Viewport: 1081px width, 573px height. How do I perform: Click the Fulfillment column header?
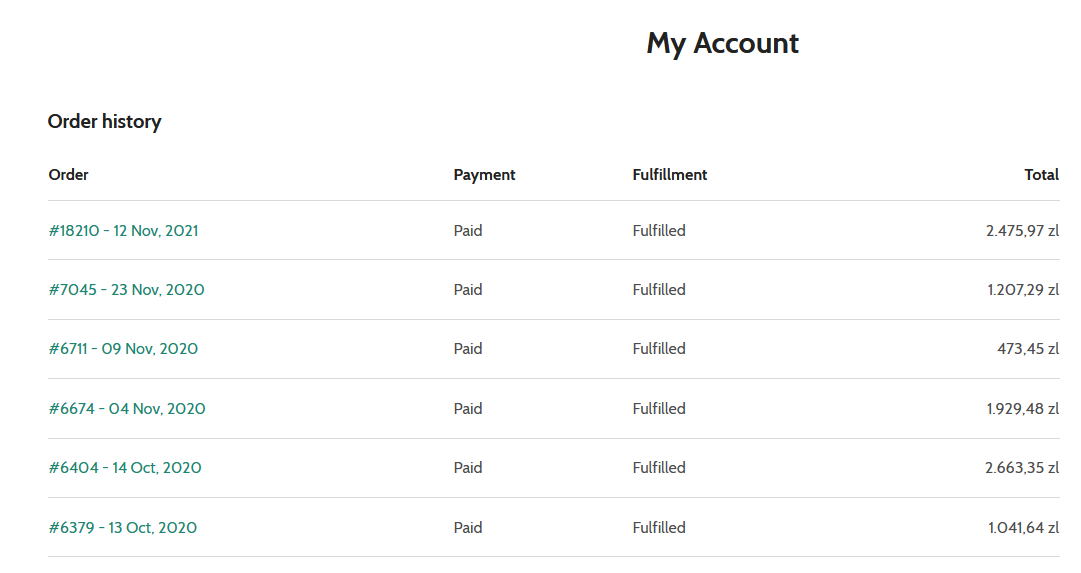click(x=669, y=174)
